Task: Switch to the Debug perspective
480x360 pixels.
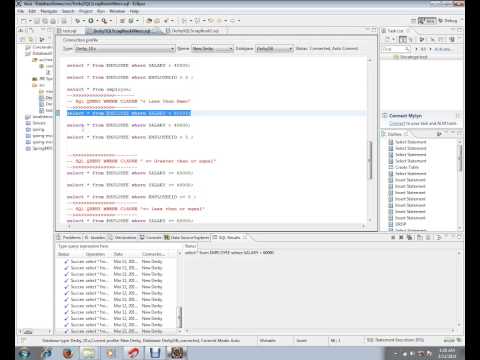Action: click(x=448, y=21)
